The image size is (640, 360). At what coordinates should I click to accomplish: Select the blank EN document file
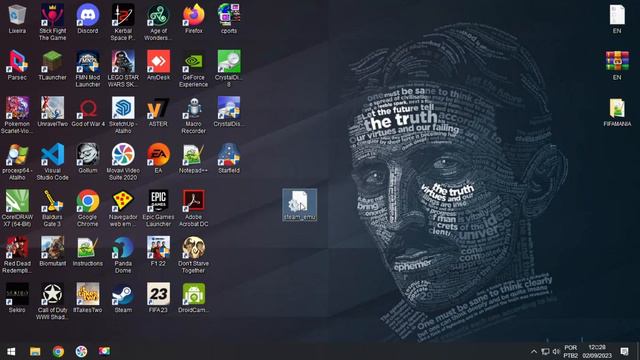[617, 19]
